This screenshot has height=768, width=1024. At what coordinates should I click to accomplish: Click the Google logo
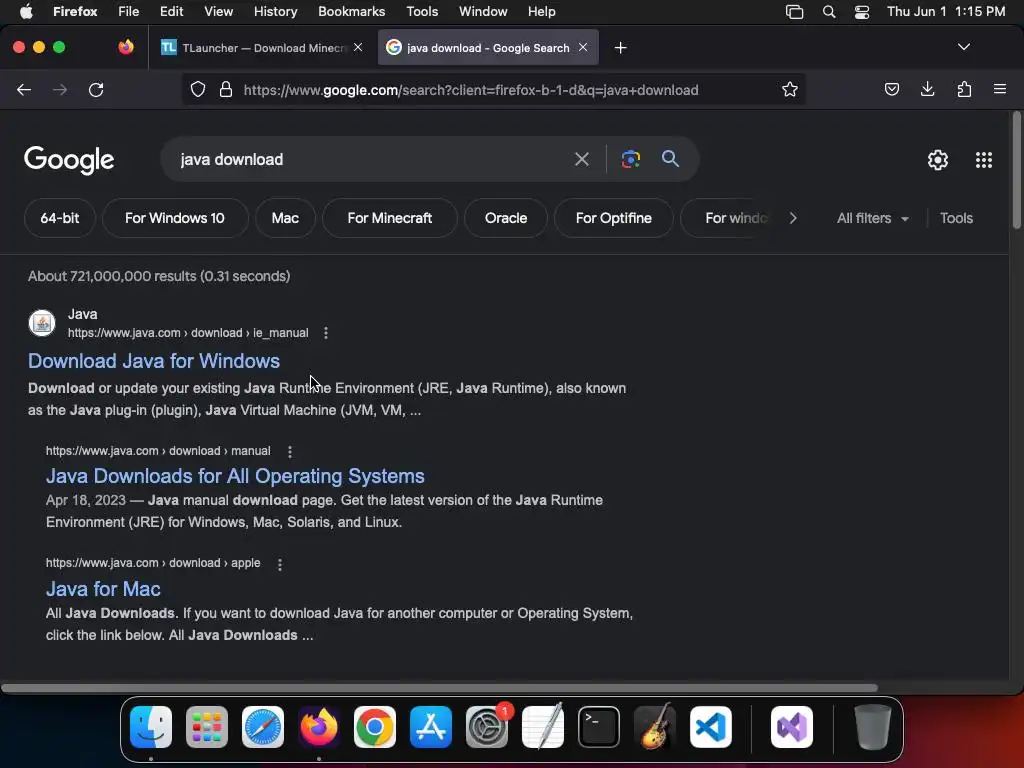click(x=69, y=160)
